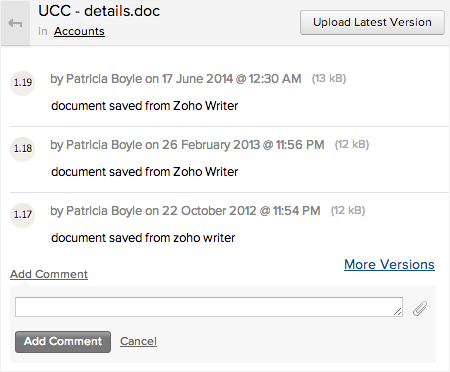The width and height of the screenshot is (450, 372).
Task: Focus the comment text box
Action: coord(209,307)
